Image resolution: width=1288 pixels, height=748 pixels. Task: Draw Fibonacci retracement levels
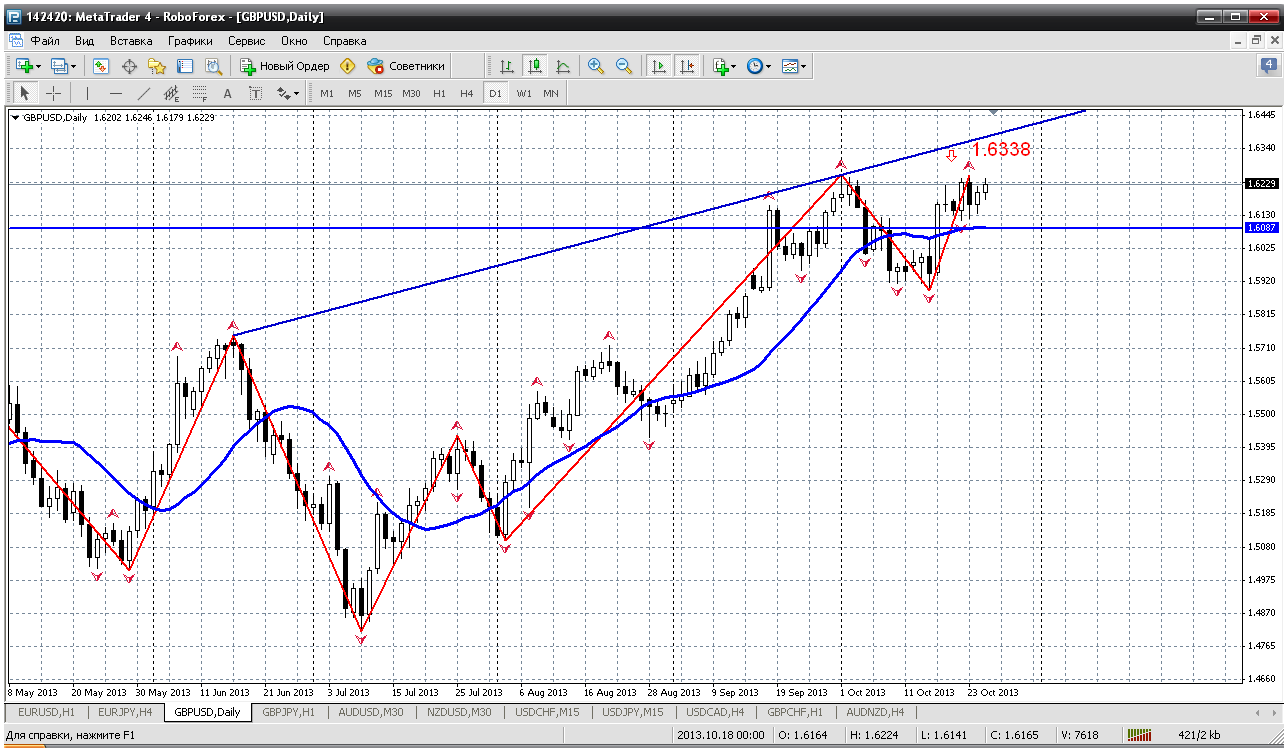click(x=199, y=93)
